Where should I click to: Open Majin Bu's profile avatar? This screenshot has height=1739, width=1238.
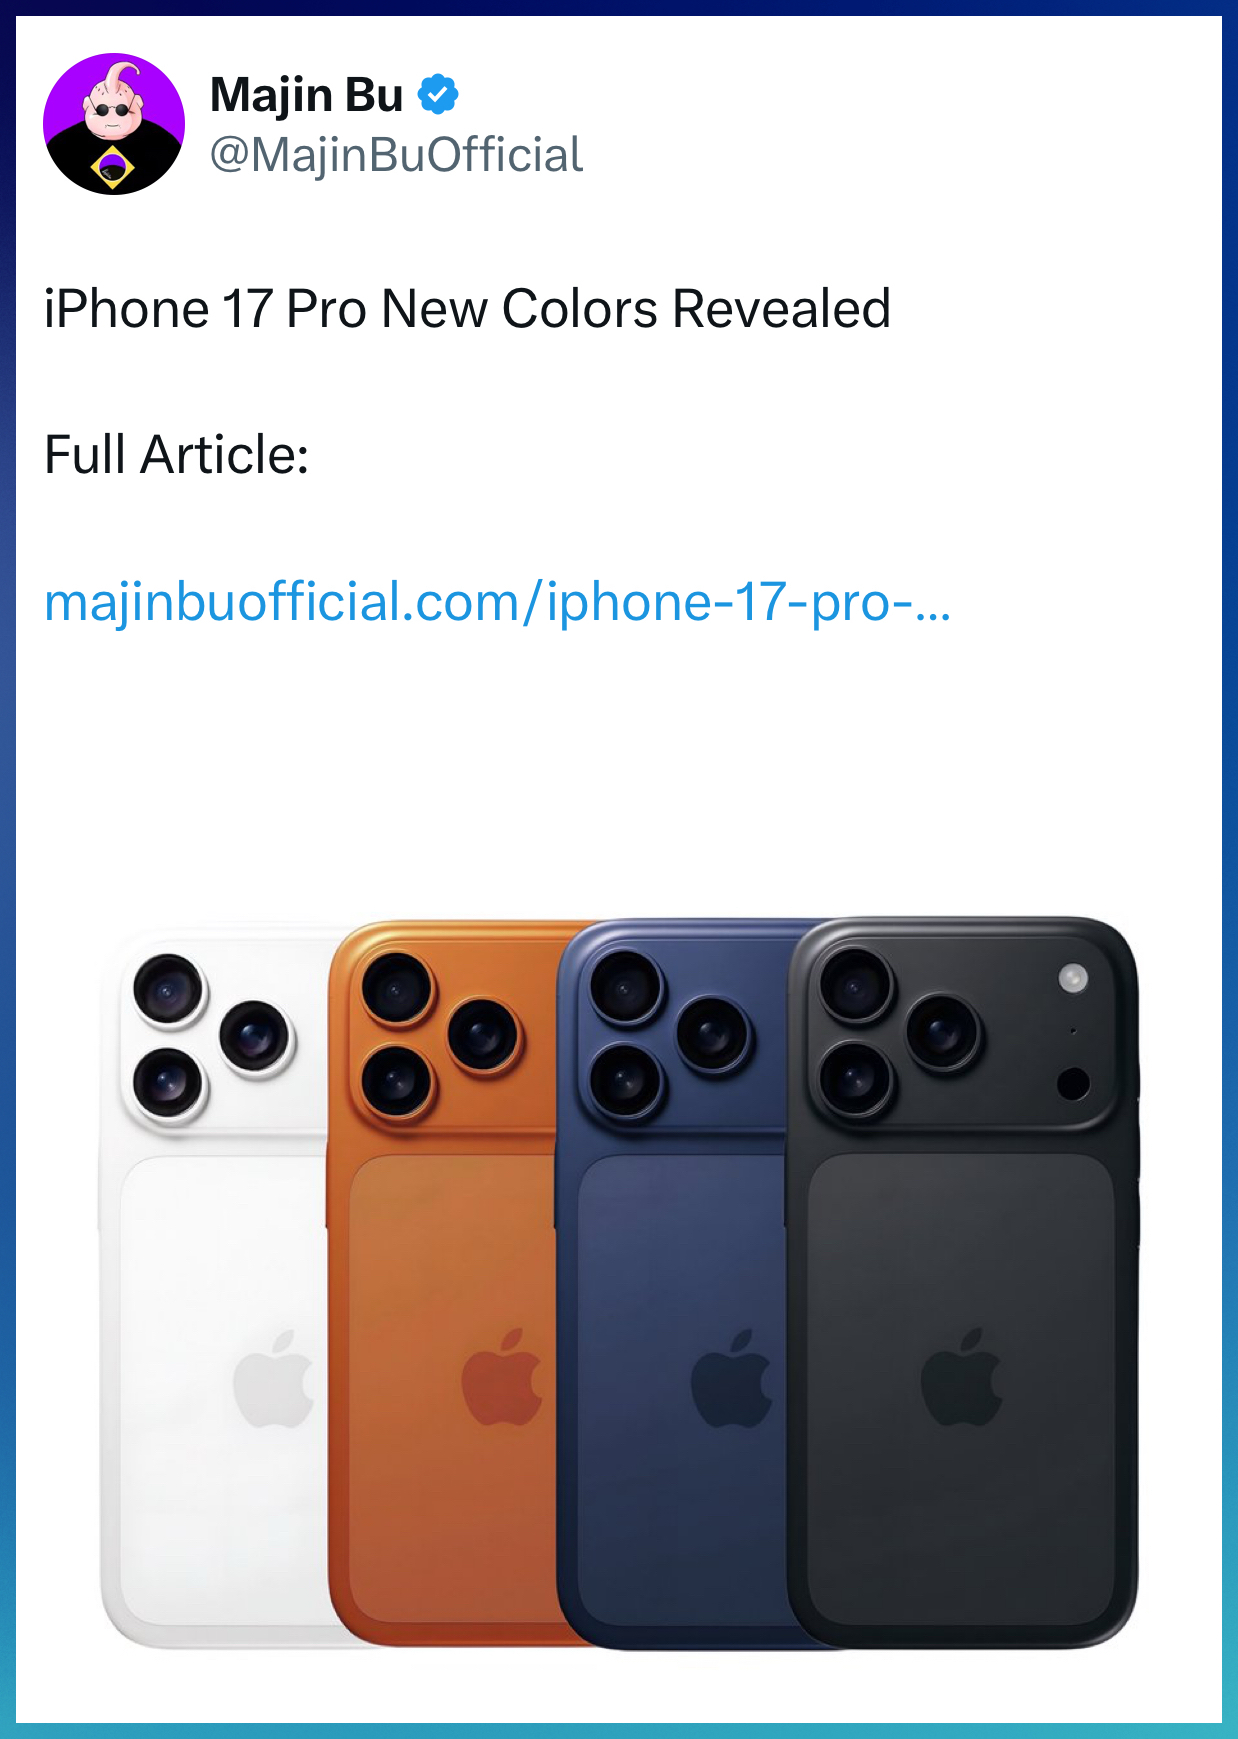(x=114, y=124)
